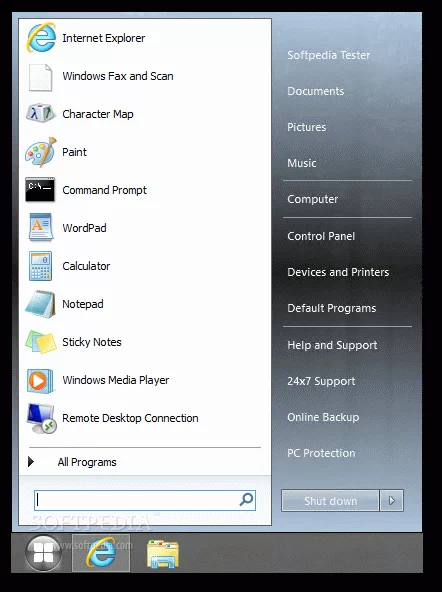This screenshot has width=442, height=592.
Task: Click the Shut down button
Action: 330,501
